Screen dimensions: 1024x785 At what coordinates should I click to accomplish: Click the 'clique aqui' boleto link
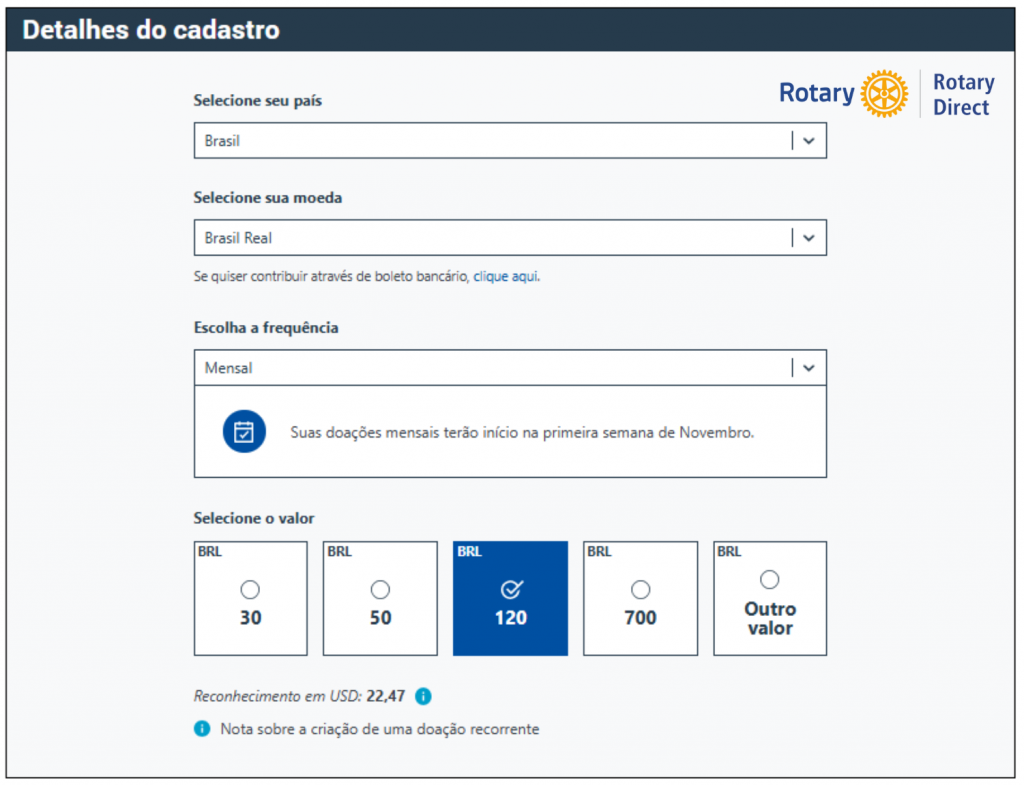click(506, 276)
